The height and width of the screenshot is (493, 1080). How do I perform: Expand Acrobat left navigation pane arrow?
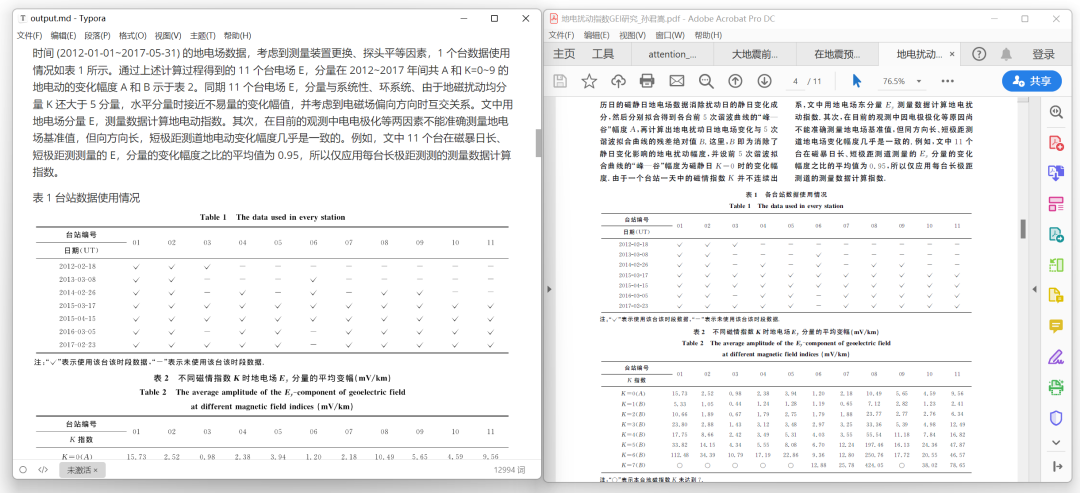point(549,289)
